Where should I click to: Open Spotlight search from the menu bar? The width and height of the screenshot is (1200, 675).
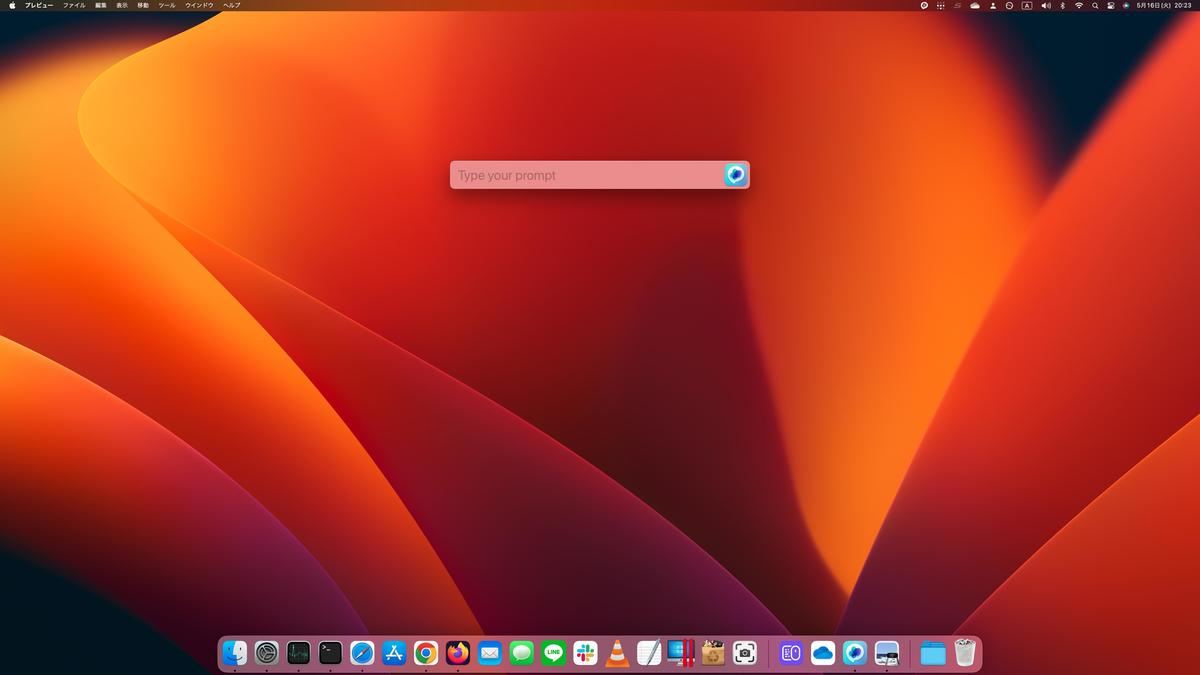click(x=1095, y=5)
